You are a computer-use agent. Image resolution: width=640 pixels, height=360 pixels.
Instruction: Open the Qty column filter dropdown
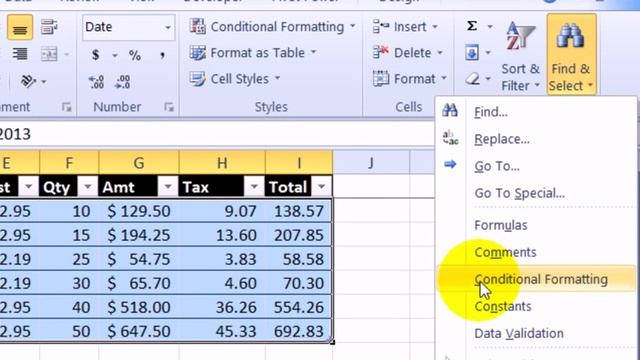tap(87, 187)
